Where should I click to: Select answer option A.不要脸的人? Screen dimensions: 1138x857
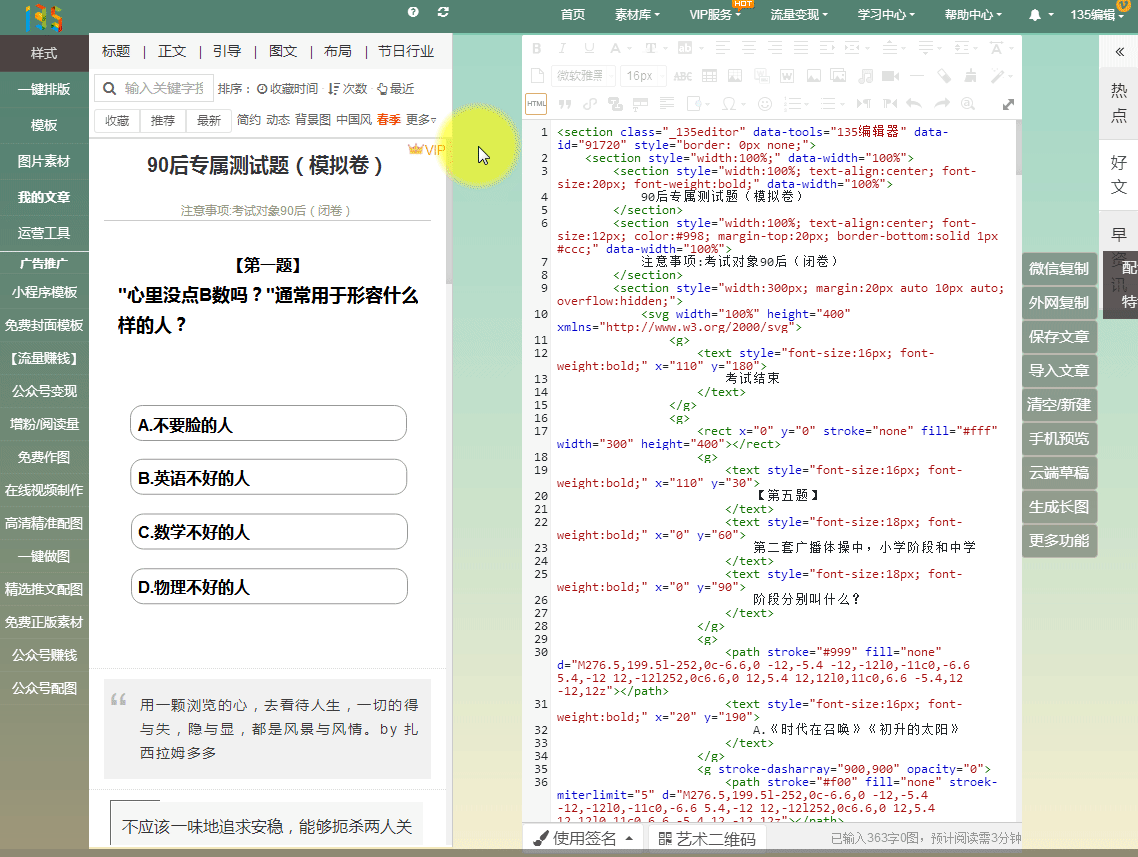click(268, 424)
